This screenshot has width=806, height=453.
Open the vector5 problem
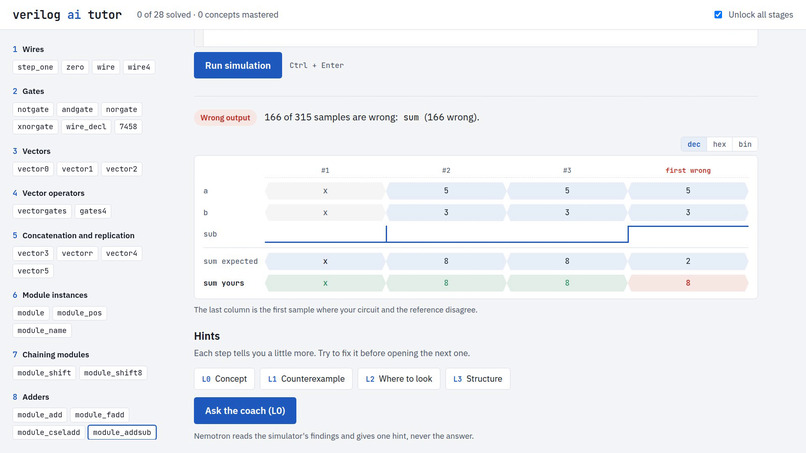point(33,271)
